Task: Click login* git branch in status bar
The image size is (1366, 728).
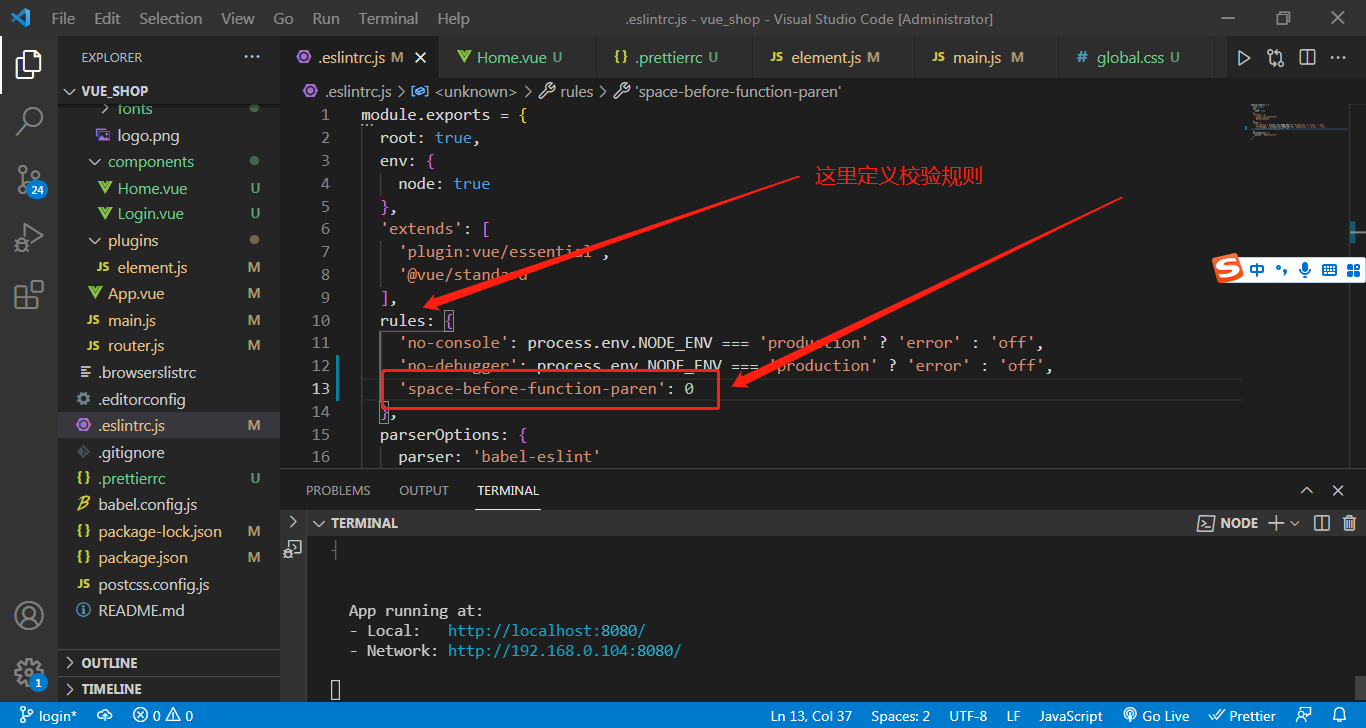Action: [x=47, y=715]
